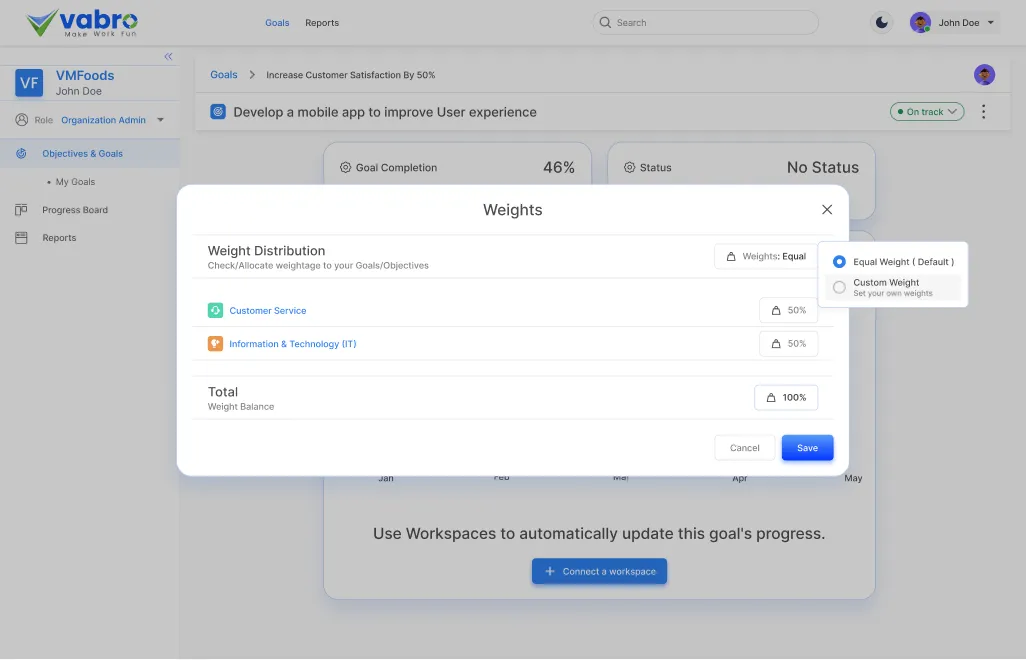Close the Weights dialog

click(827, 210)
